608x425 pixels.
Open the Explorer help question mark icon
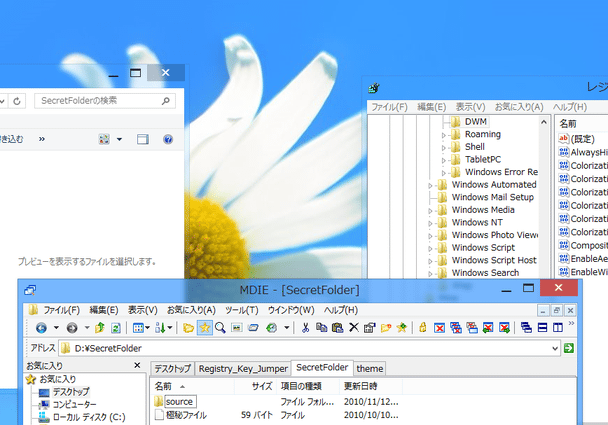168,139
